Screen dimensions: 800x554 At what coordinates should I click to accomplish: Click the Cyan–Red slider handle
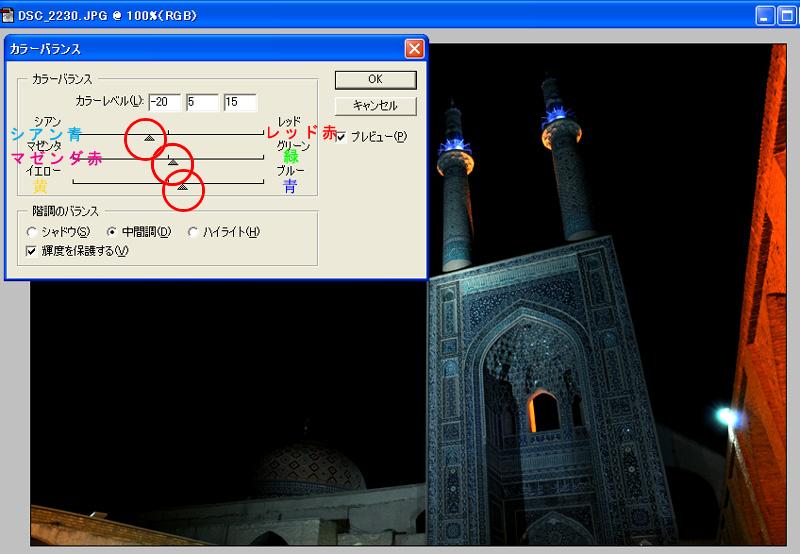pos(149,137)
